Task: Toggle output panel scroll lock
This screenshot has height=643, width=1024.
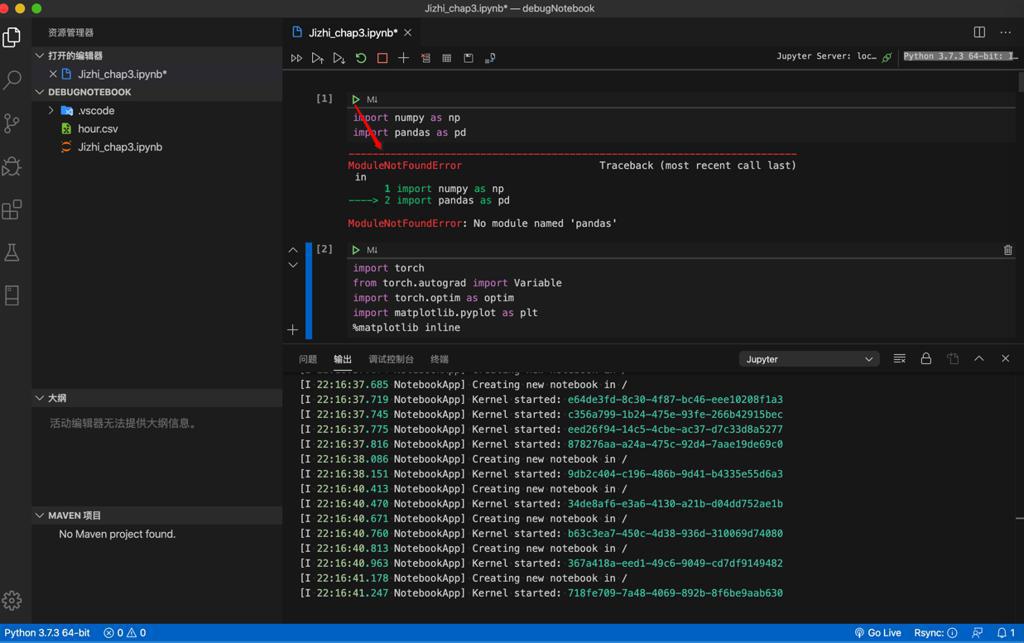Action: coord(926,359)
